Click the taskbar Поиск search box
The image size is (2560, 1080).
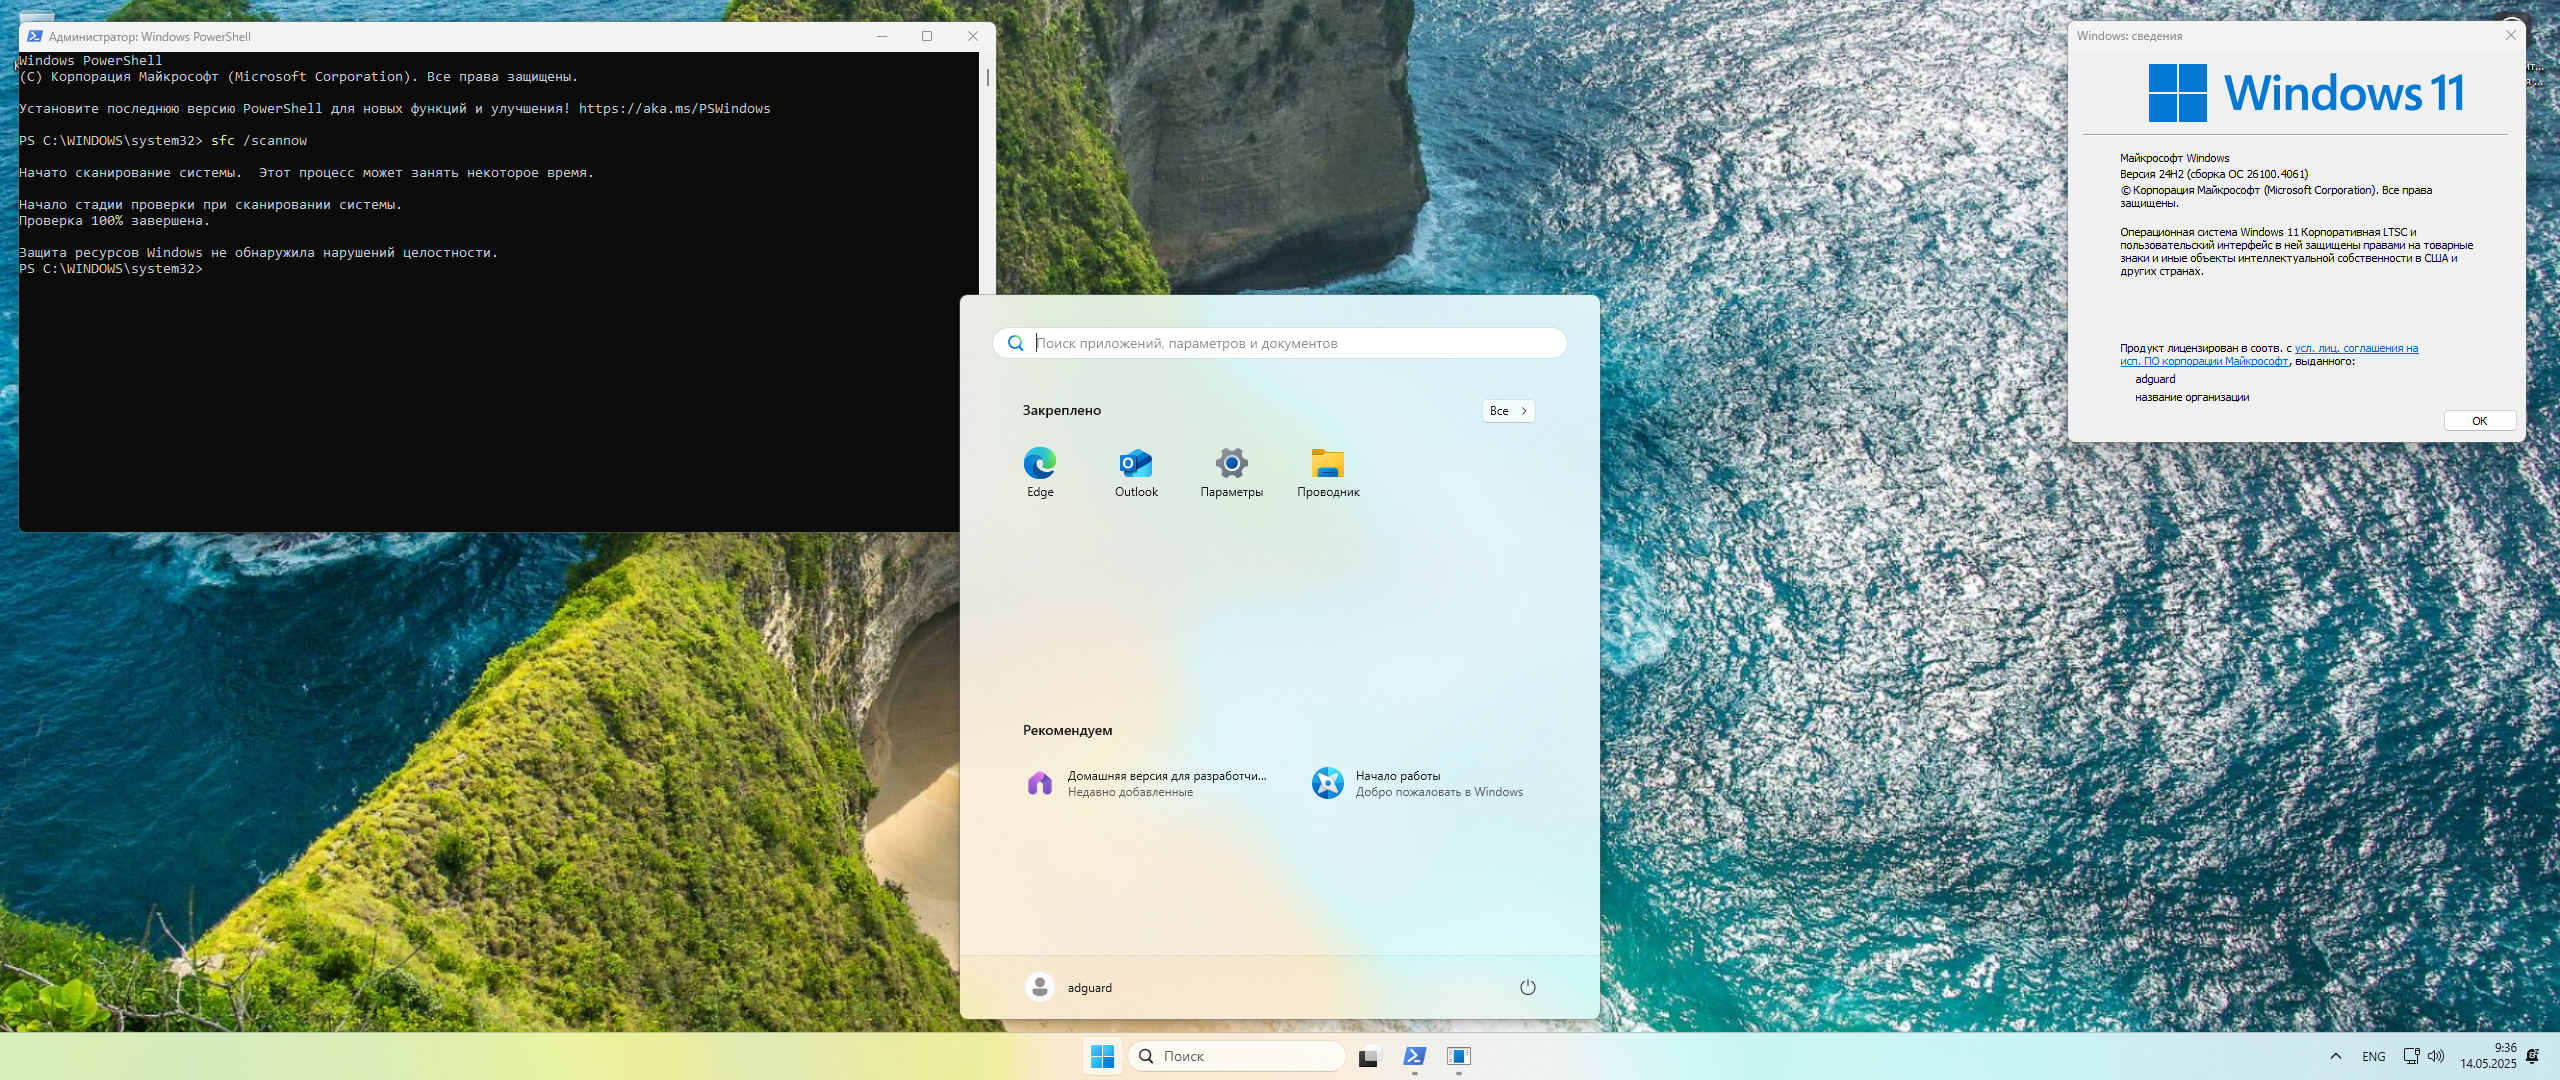point(1237,1056)
